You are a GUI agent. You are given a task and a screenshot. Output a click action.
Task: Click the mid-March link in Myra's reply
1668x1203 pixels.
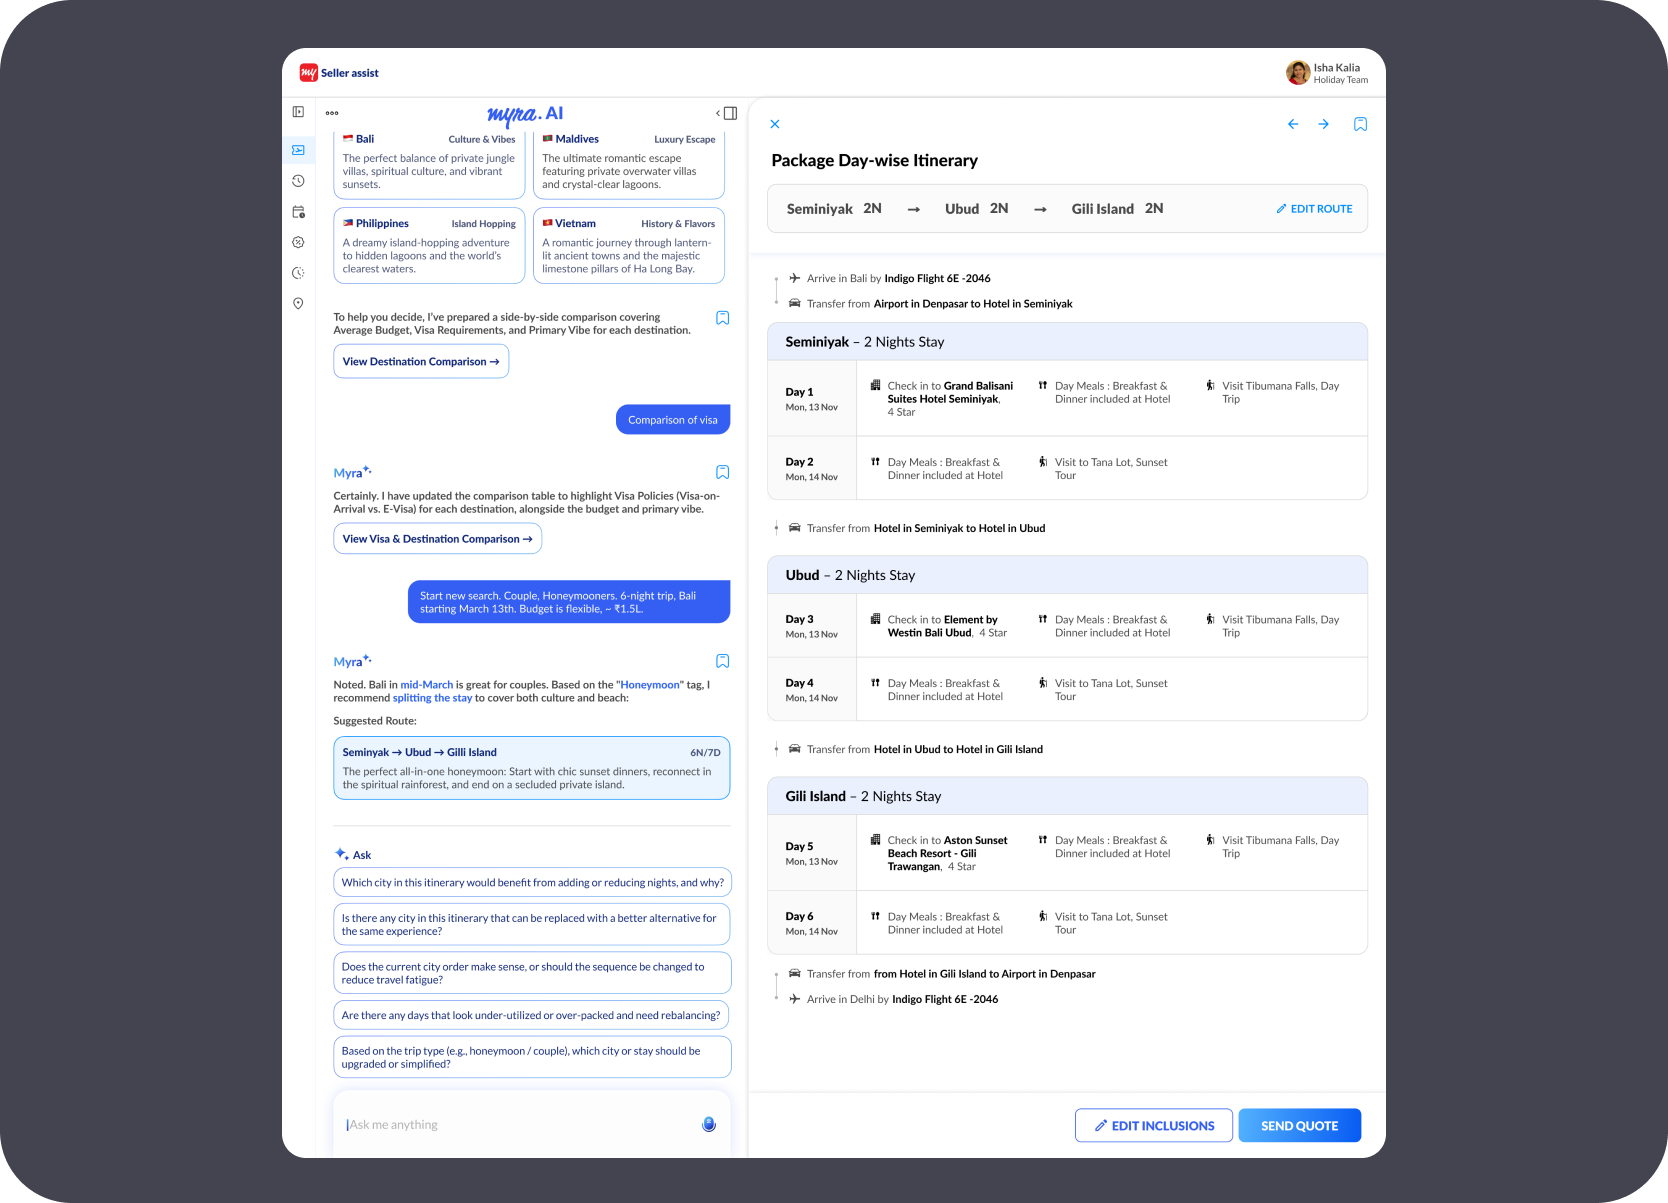427,685
